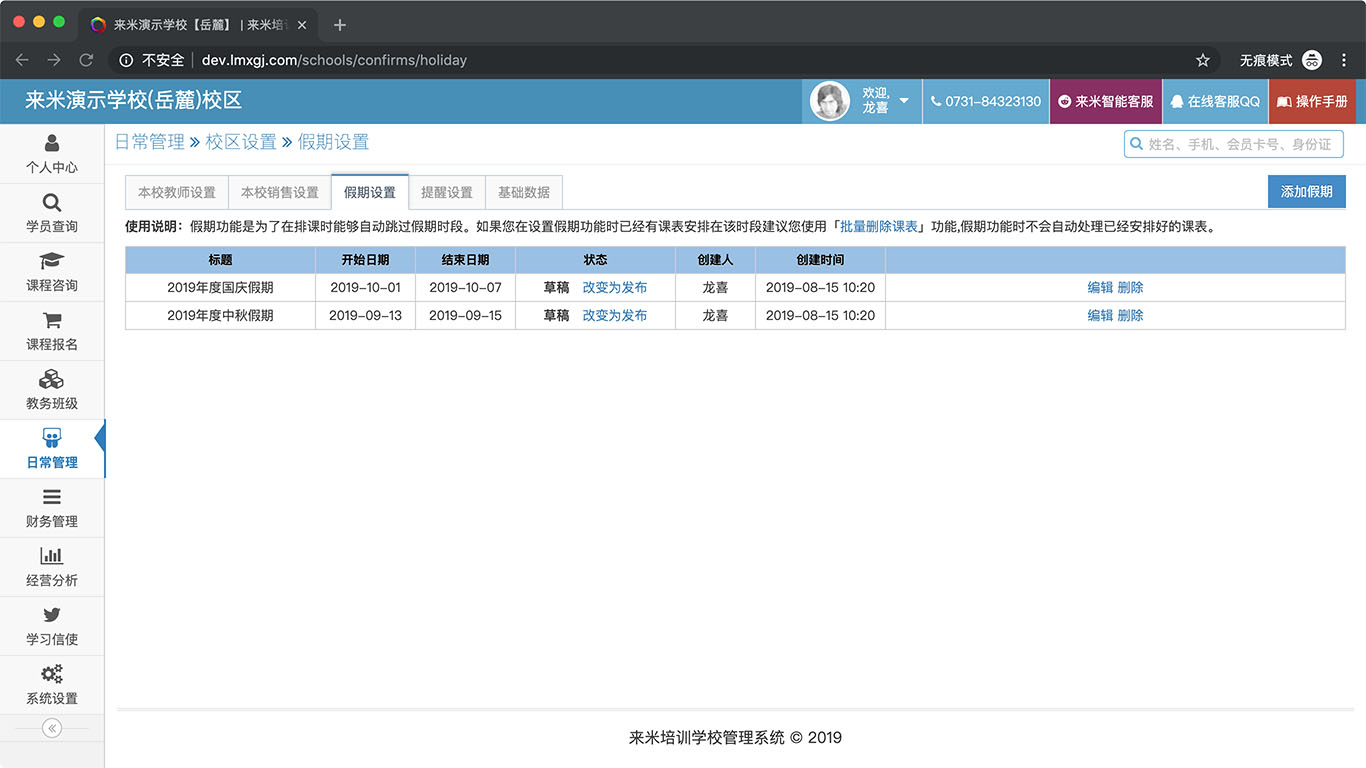Click the 课程报名 shopping cart icon
Image resolution: width=1366 pixels, height=768 pixels.
(52, 321)
